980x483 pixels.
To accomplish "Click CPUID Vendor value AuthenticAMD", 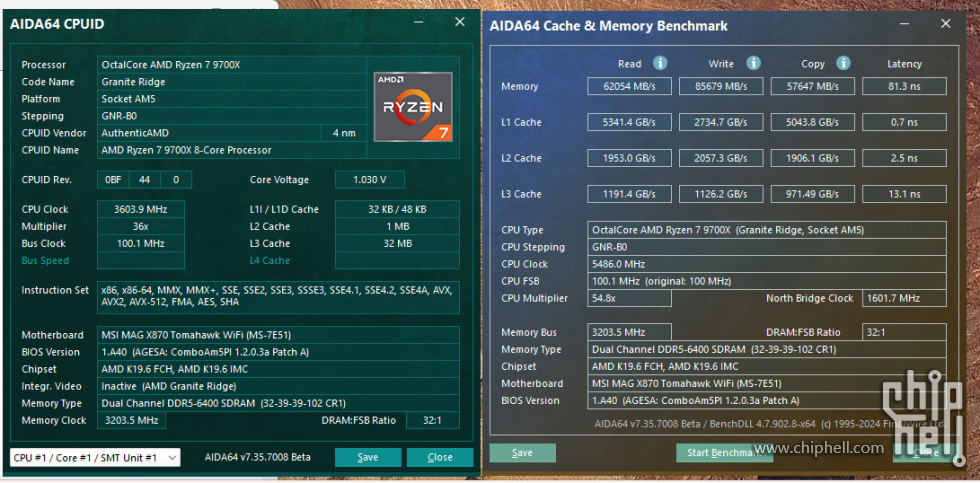I will pos(209,133).
